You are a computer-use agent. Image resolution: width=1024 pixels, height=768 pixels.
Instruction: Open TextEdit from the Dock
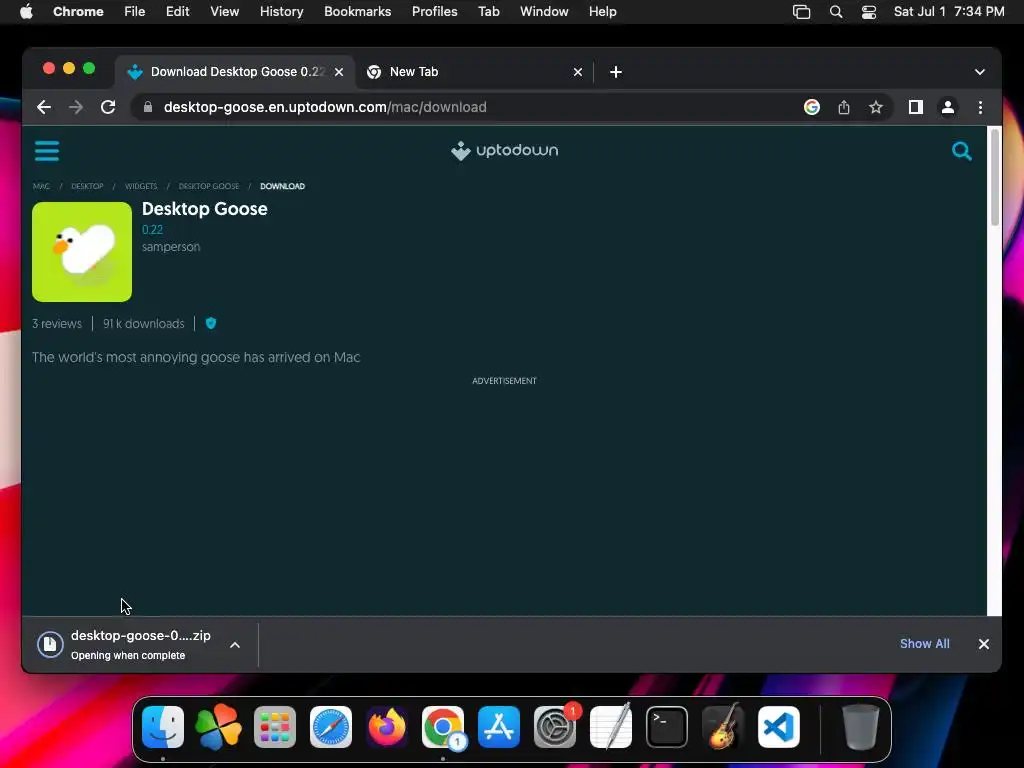click(611, 727)
